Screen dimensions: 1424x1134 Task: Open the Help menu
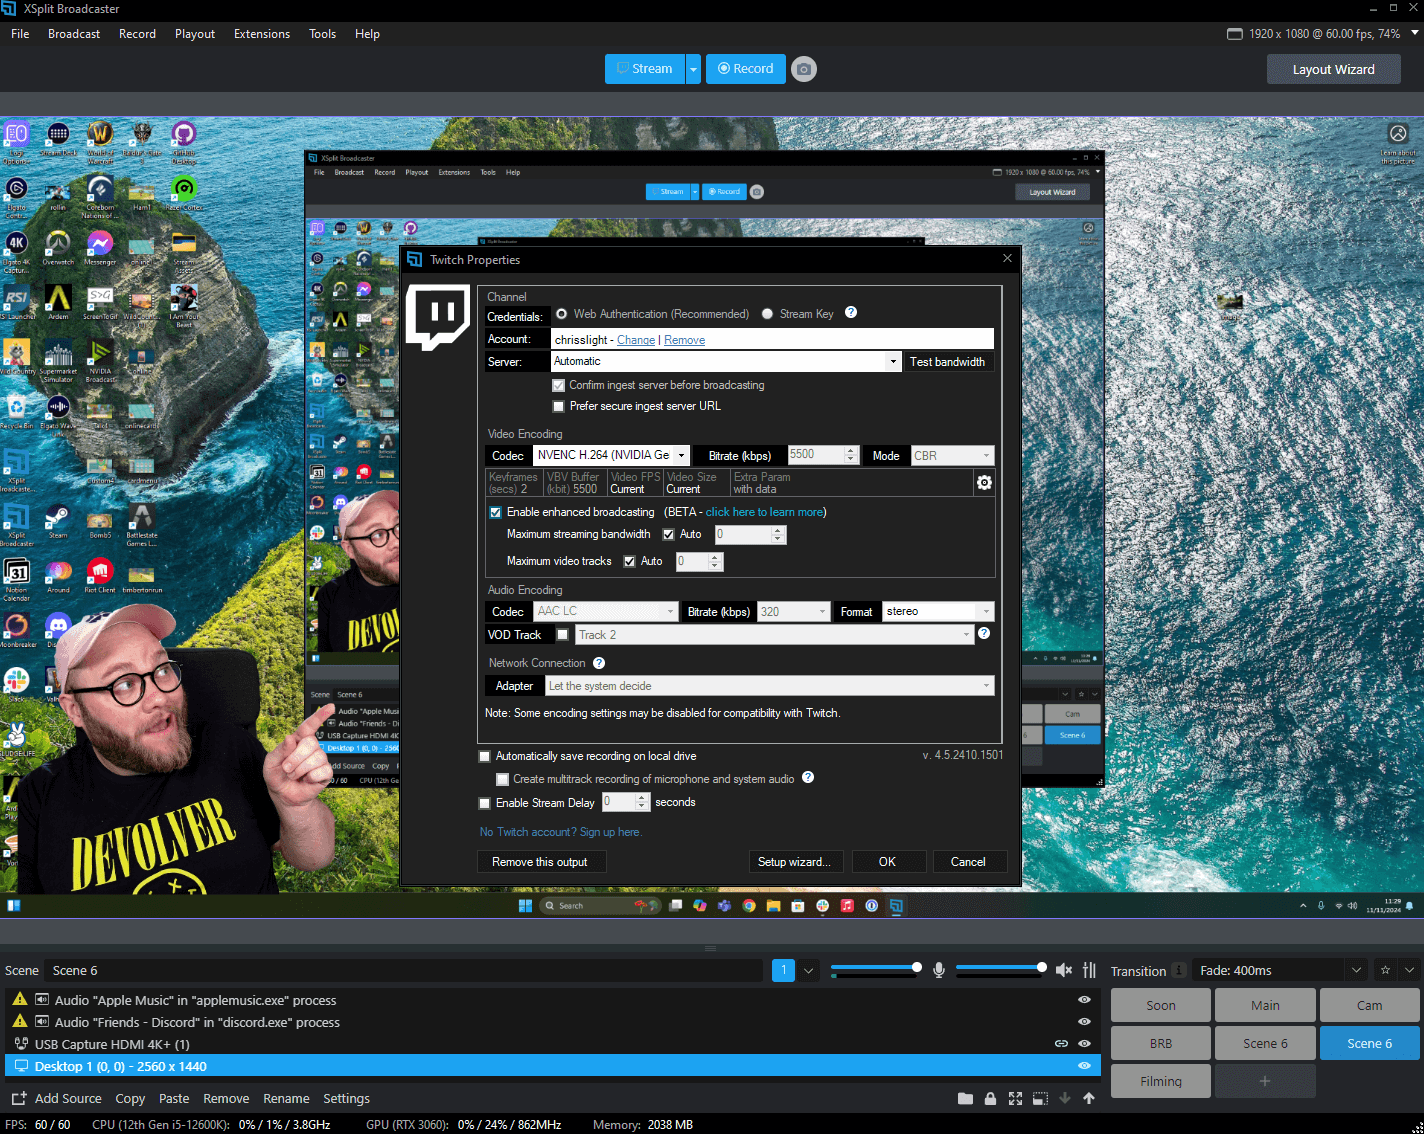pos(367,33)
